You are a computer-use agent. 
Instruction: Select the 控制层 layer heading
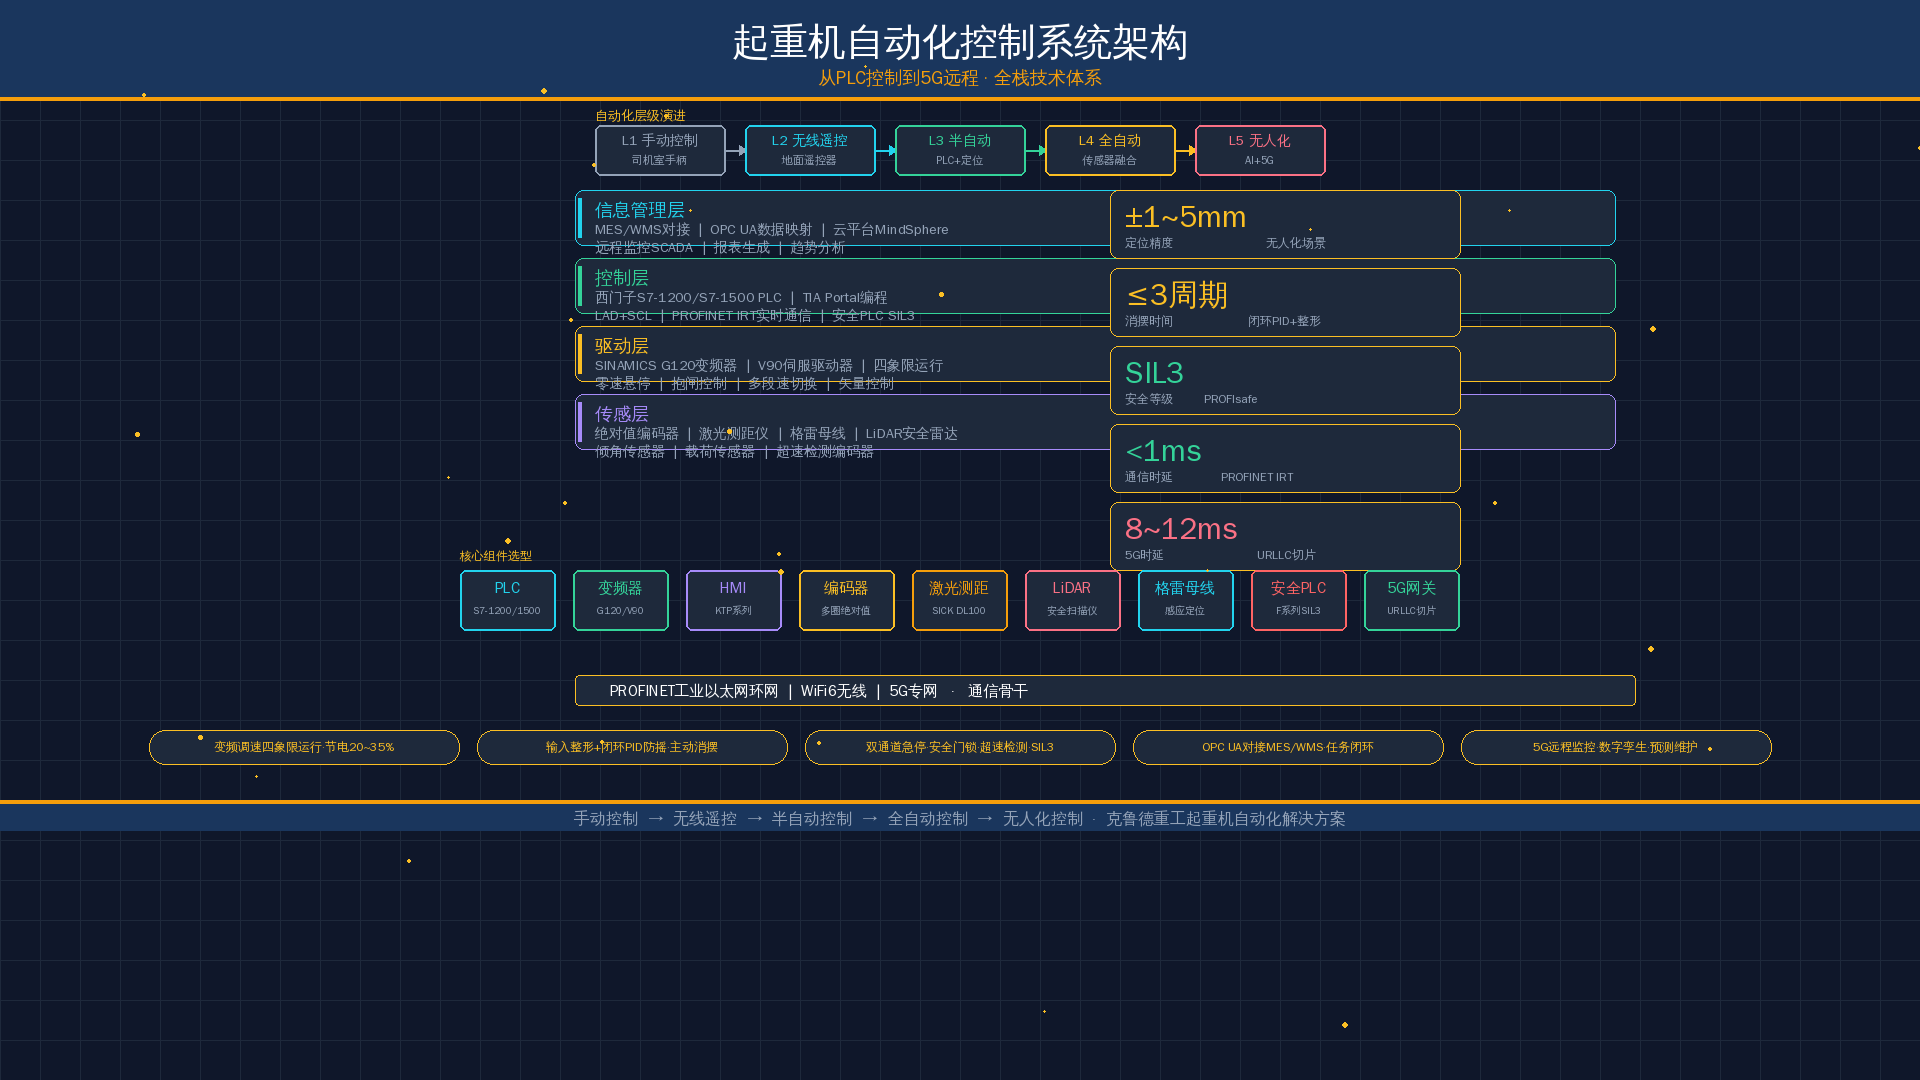[621, 278]
